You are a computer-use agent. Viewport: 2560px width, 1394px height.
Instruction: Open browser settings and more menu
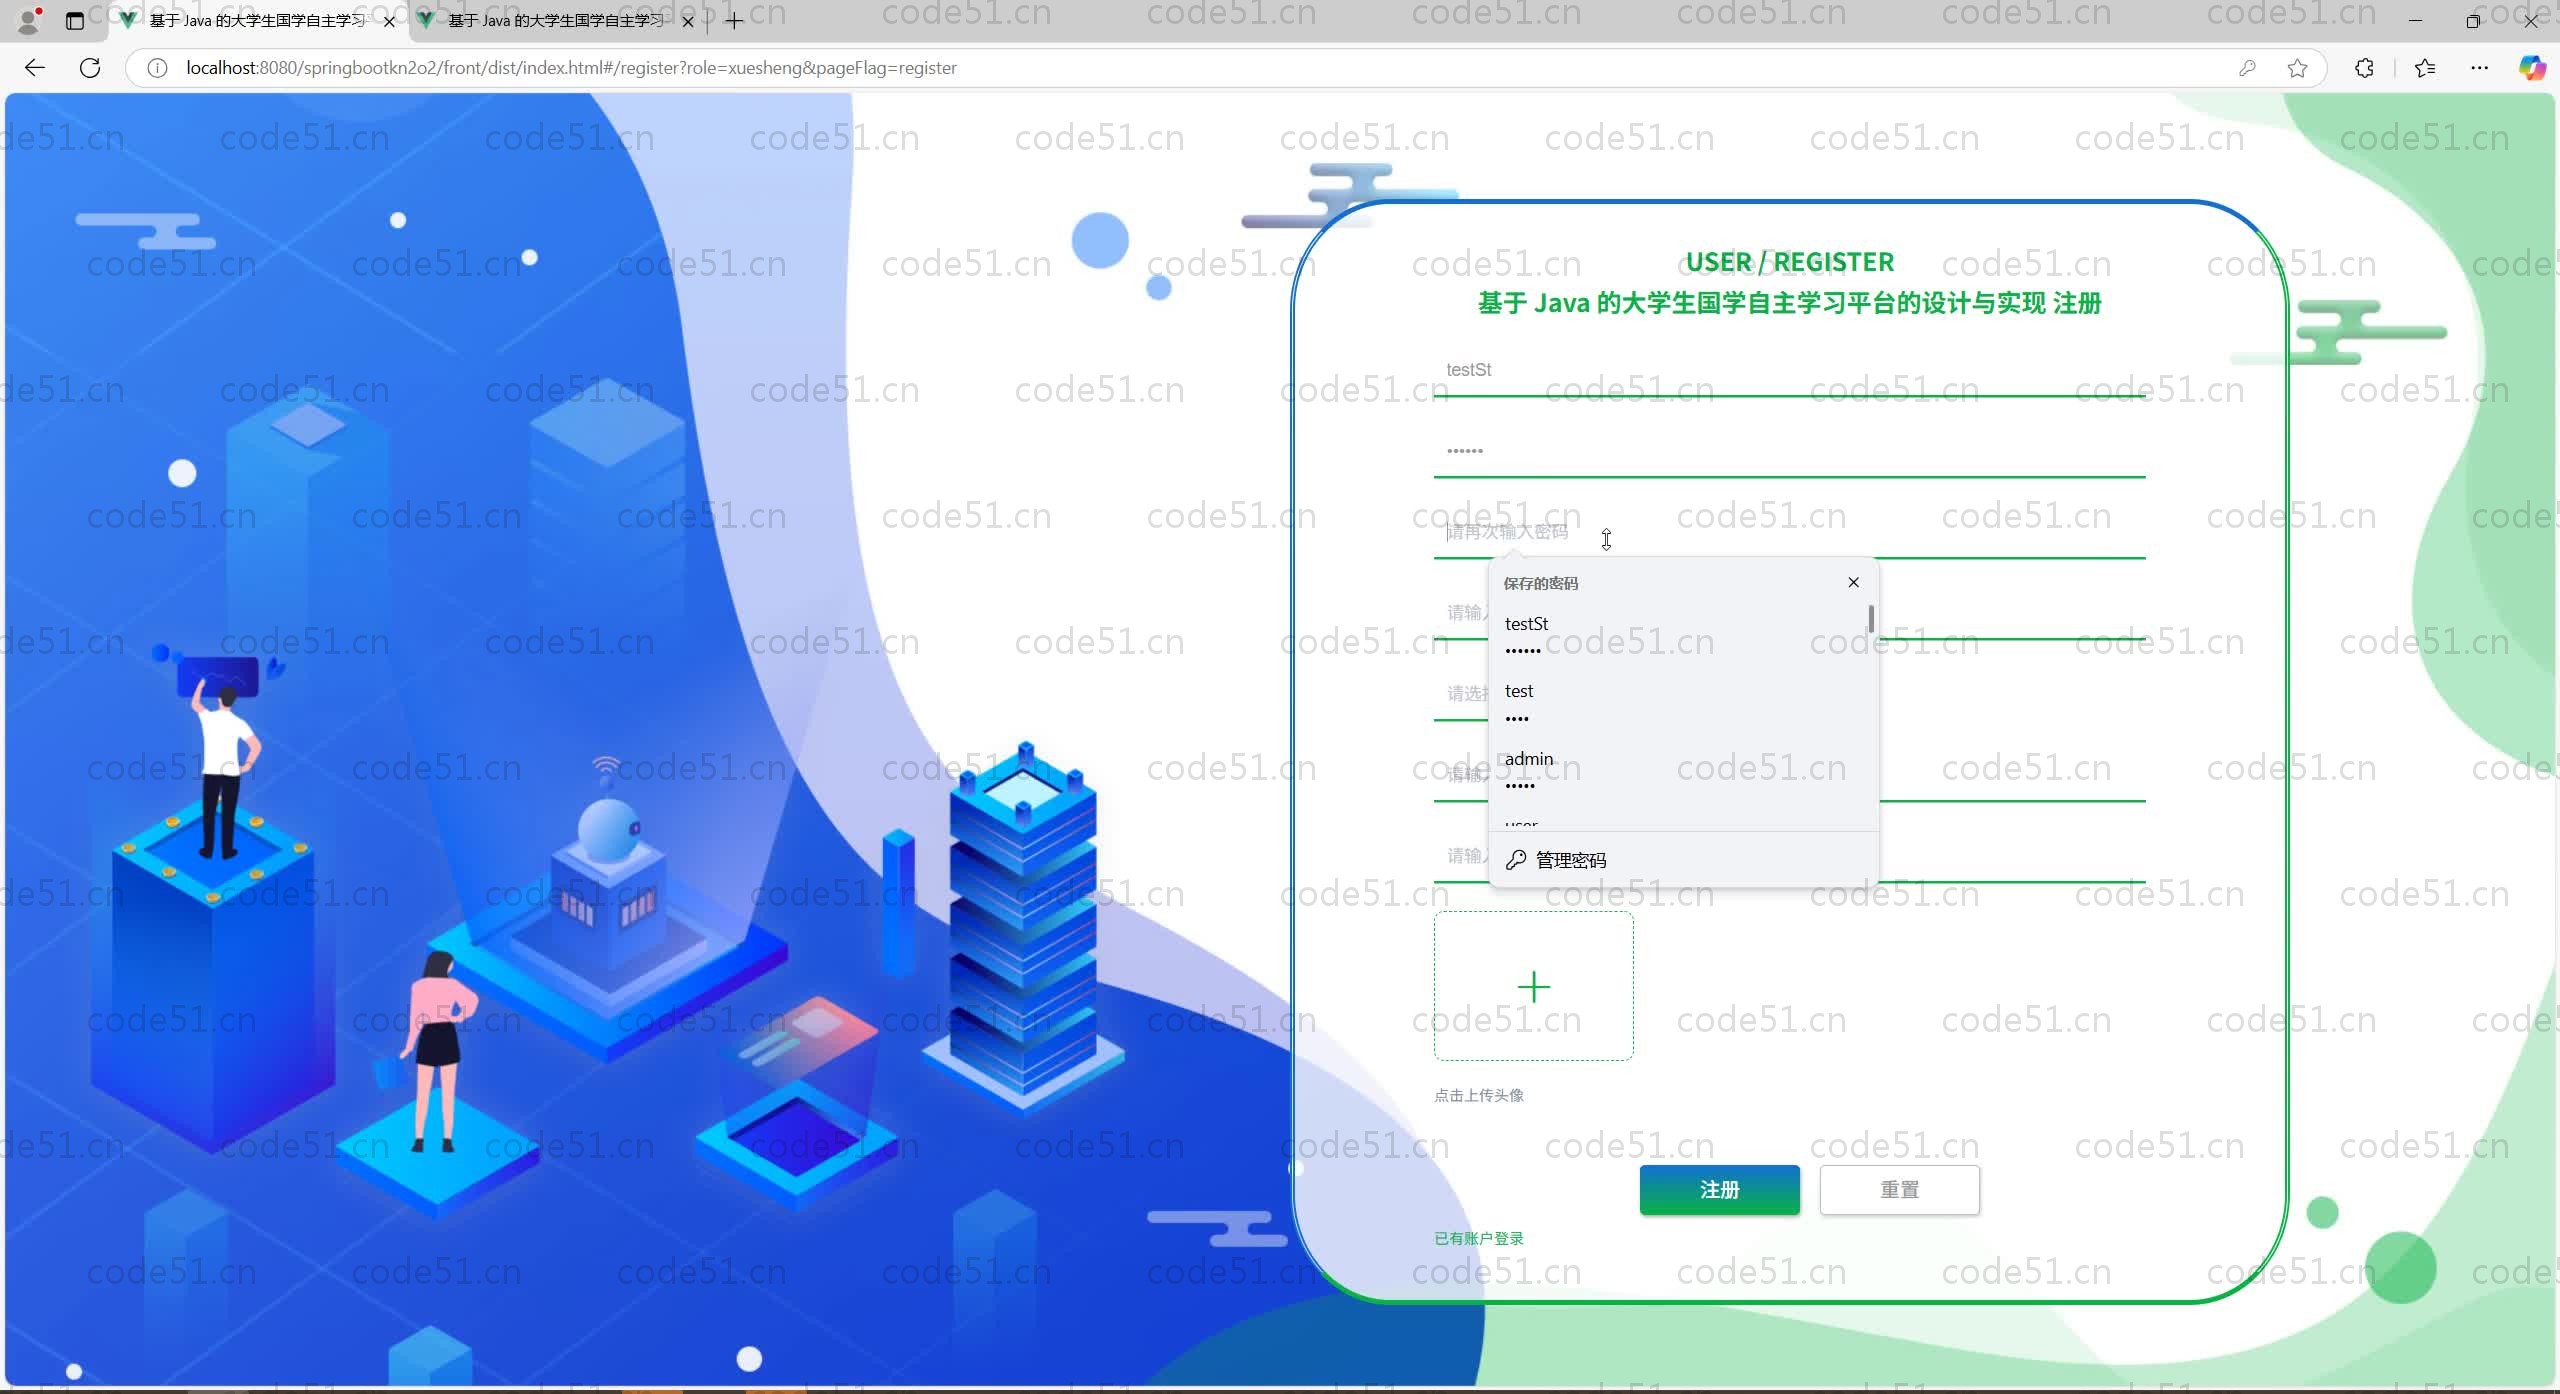[x=2479, y=68]
